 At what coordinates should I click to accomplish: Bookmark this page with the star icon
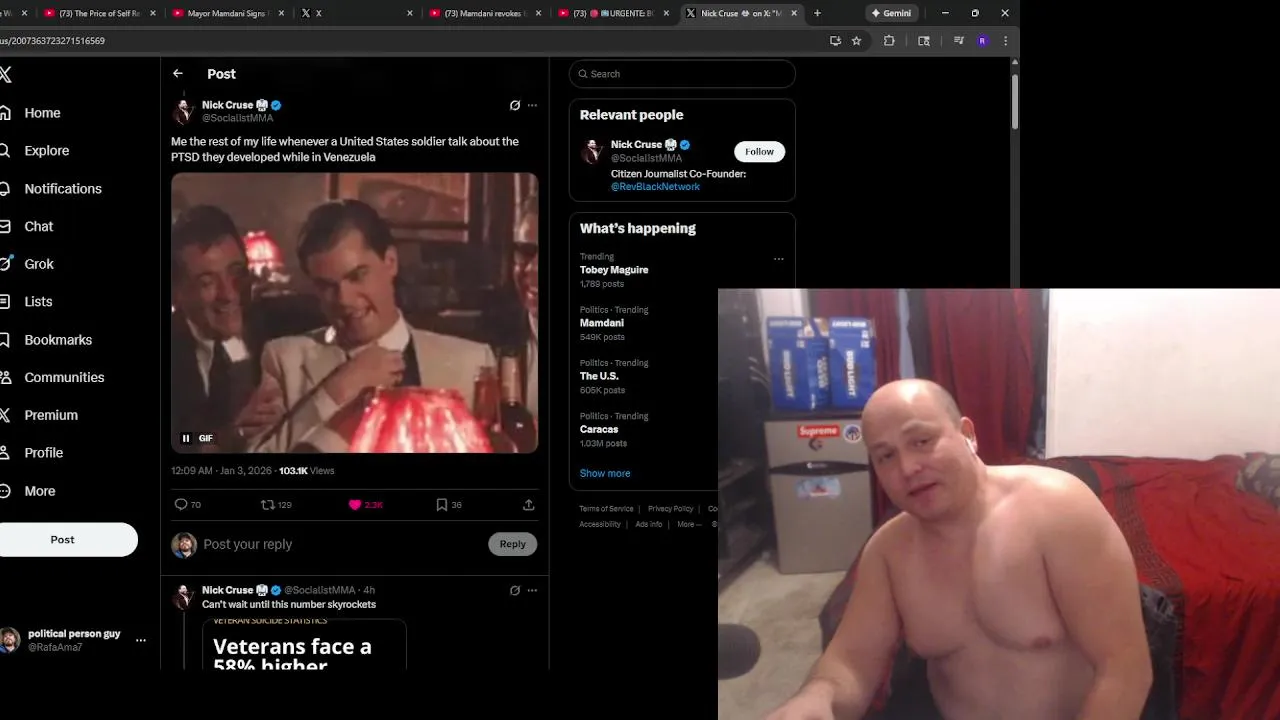coord(856,41)
